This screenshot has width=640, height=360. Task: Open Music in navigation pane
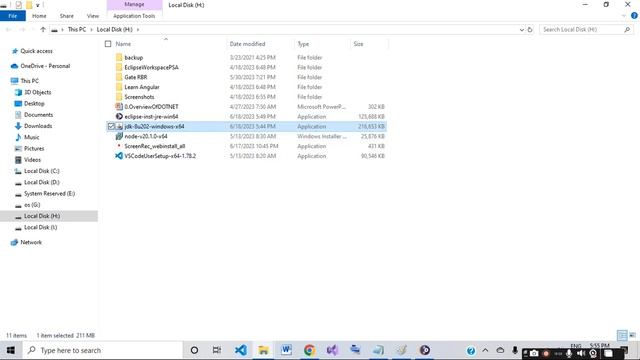point(31,137)
